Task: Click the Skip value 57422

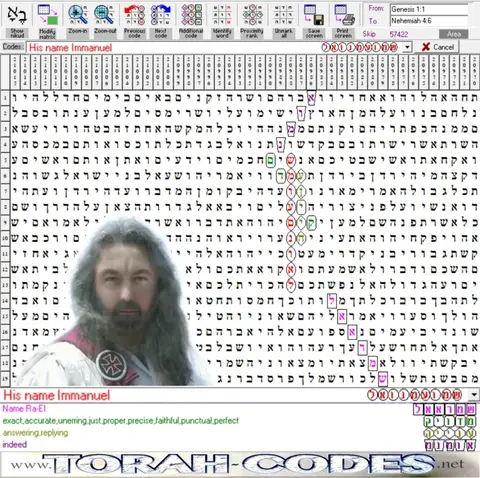Action: [399, 34]
